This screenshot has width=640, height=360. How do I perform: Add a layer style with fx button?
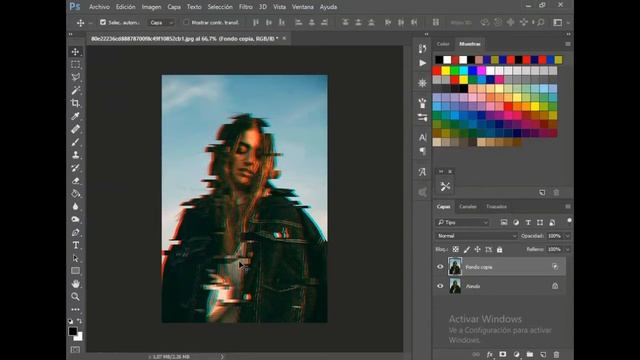pyautogui.click(x=490, y=354)
